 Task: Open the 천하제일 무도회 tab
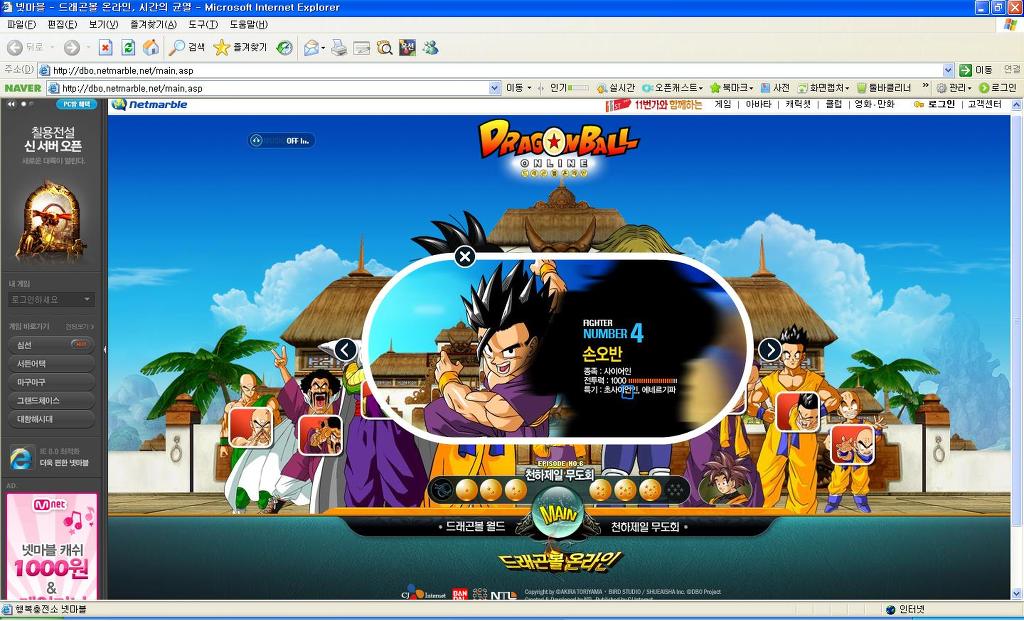pyautogui.click(x=645, y=526)
